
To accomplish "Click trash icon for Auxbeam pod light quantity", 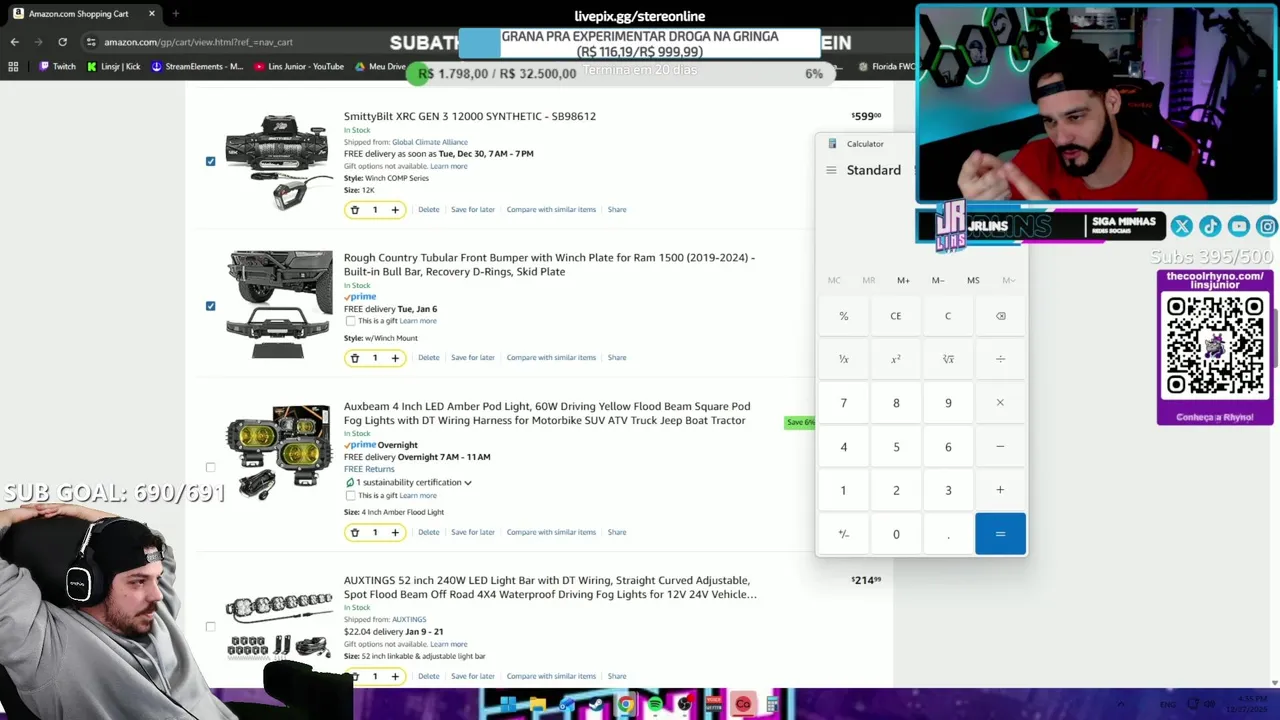I will tap(354, 532).
